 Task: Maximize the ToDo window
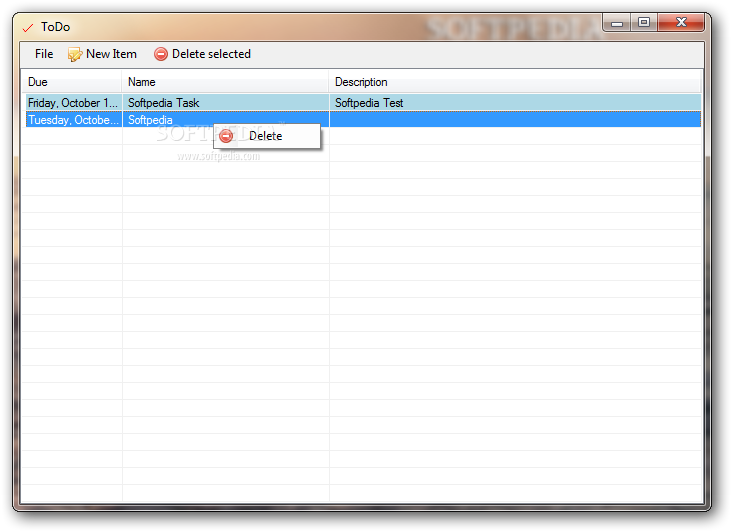click(644, 22)
